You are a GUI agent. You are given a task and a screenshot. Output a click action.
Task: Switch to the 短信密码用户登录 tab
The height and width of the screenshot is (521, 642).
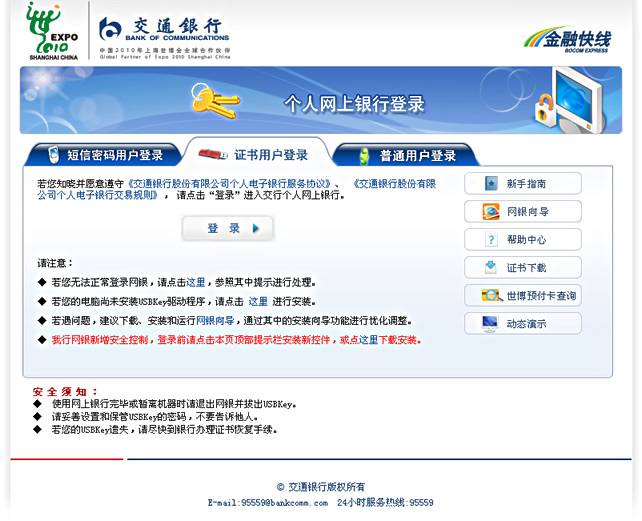pos(104,155)
